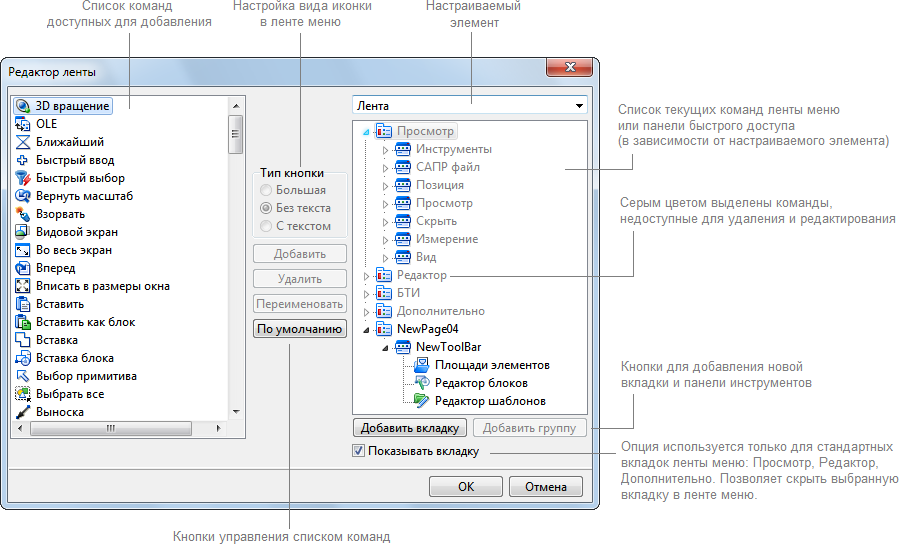This screenshot has height=544, width=899.
Task: Click the Вставка блока icon
Action: tap(22, 358)
